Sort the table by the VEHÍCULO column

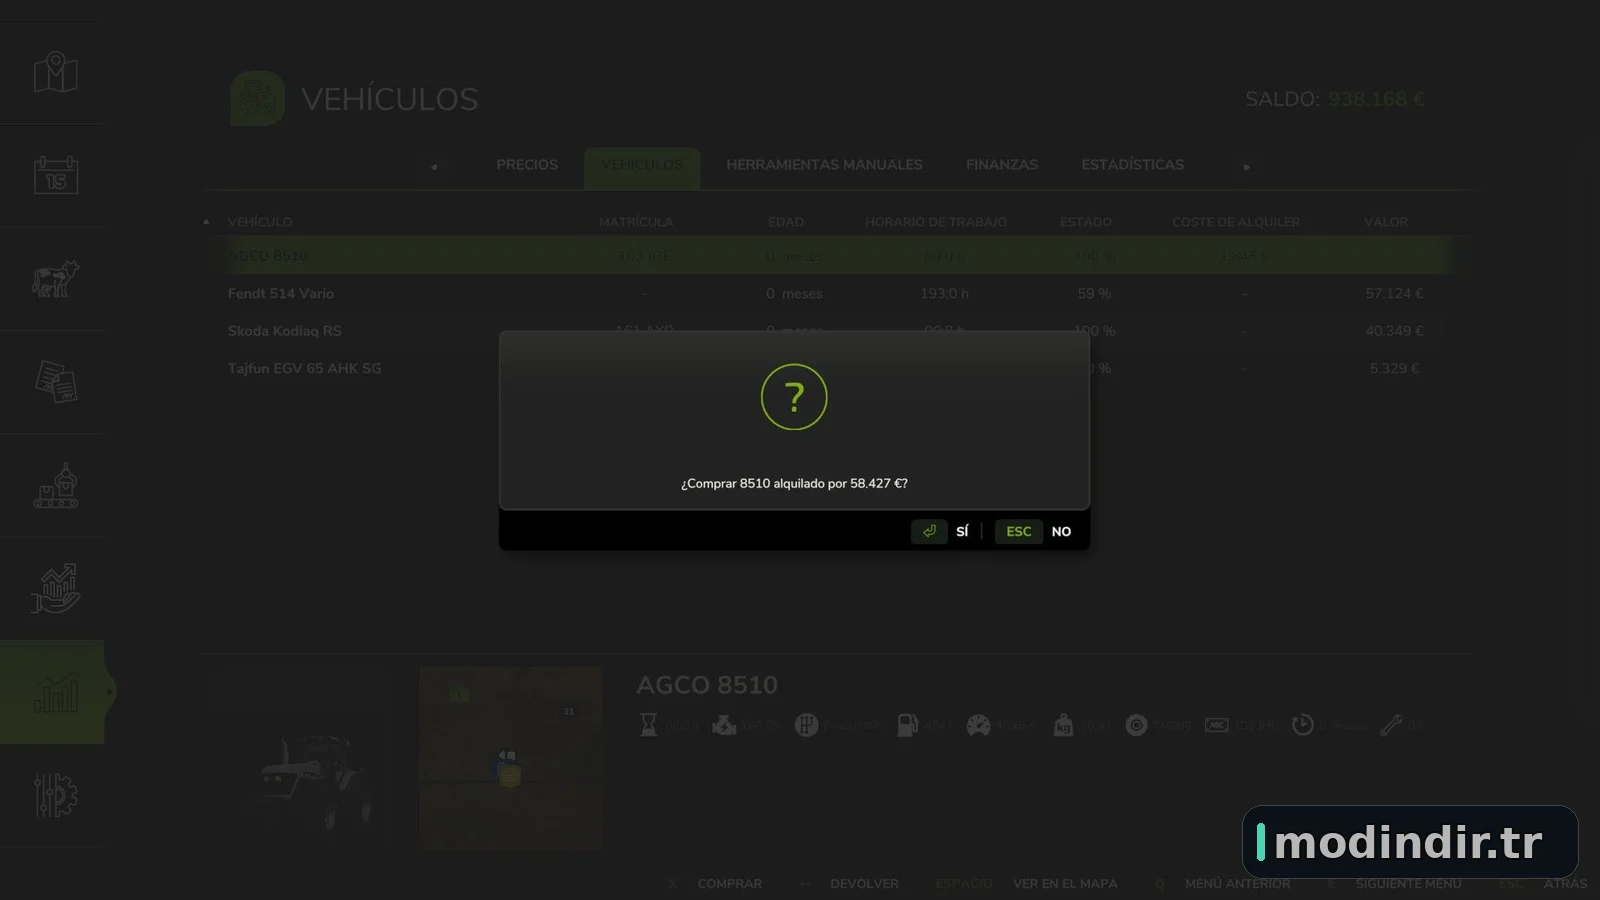(260, 222)
